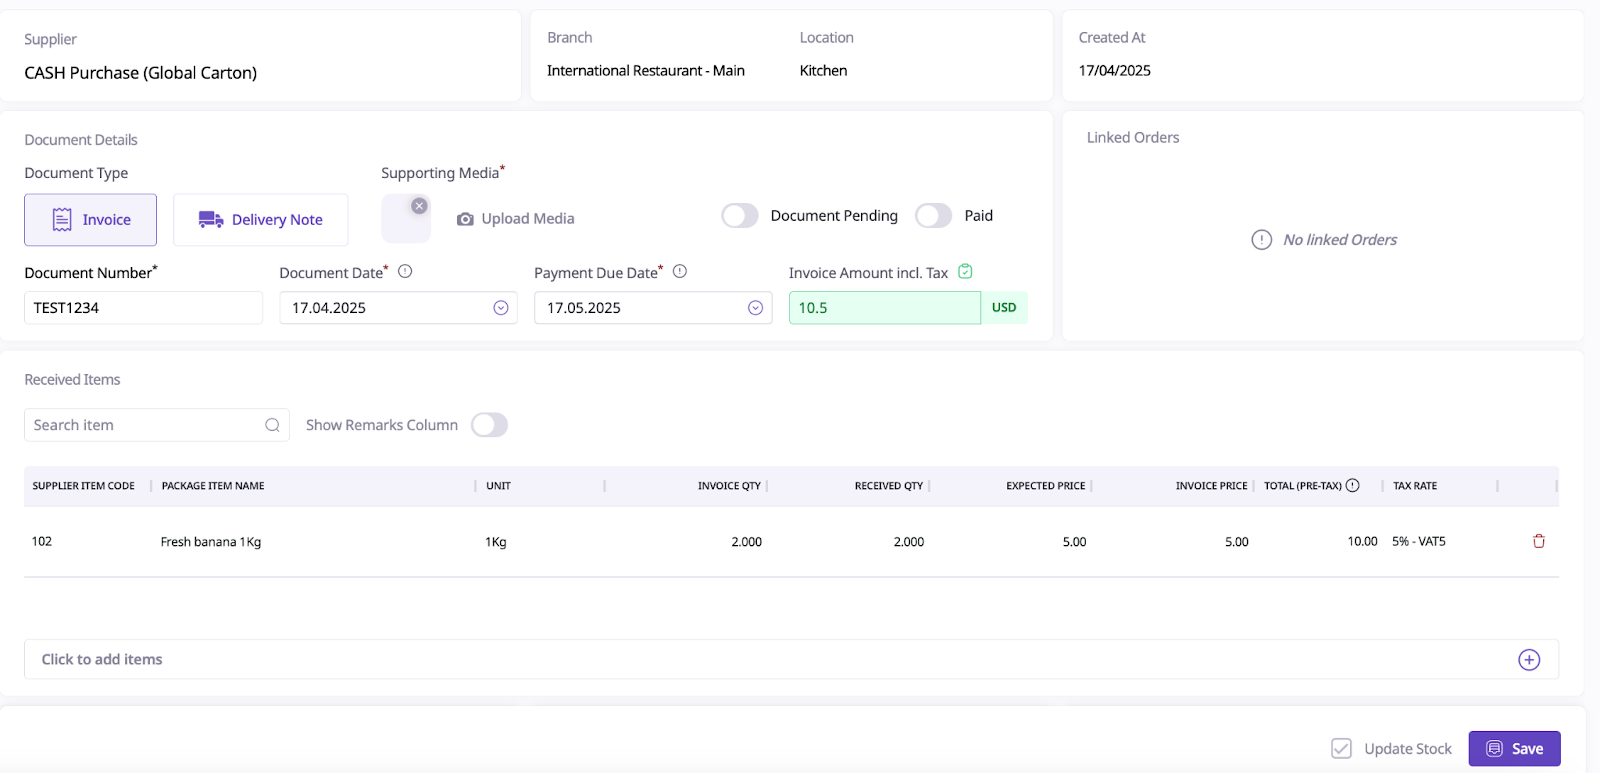Select the Invoice document type
Screen dimensions: 1600x773
point(91,220)
